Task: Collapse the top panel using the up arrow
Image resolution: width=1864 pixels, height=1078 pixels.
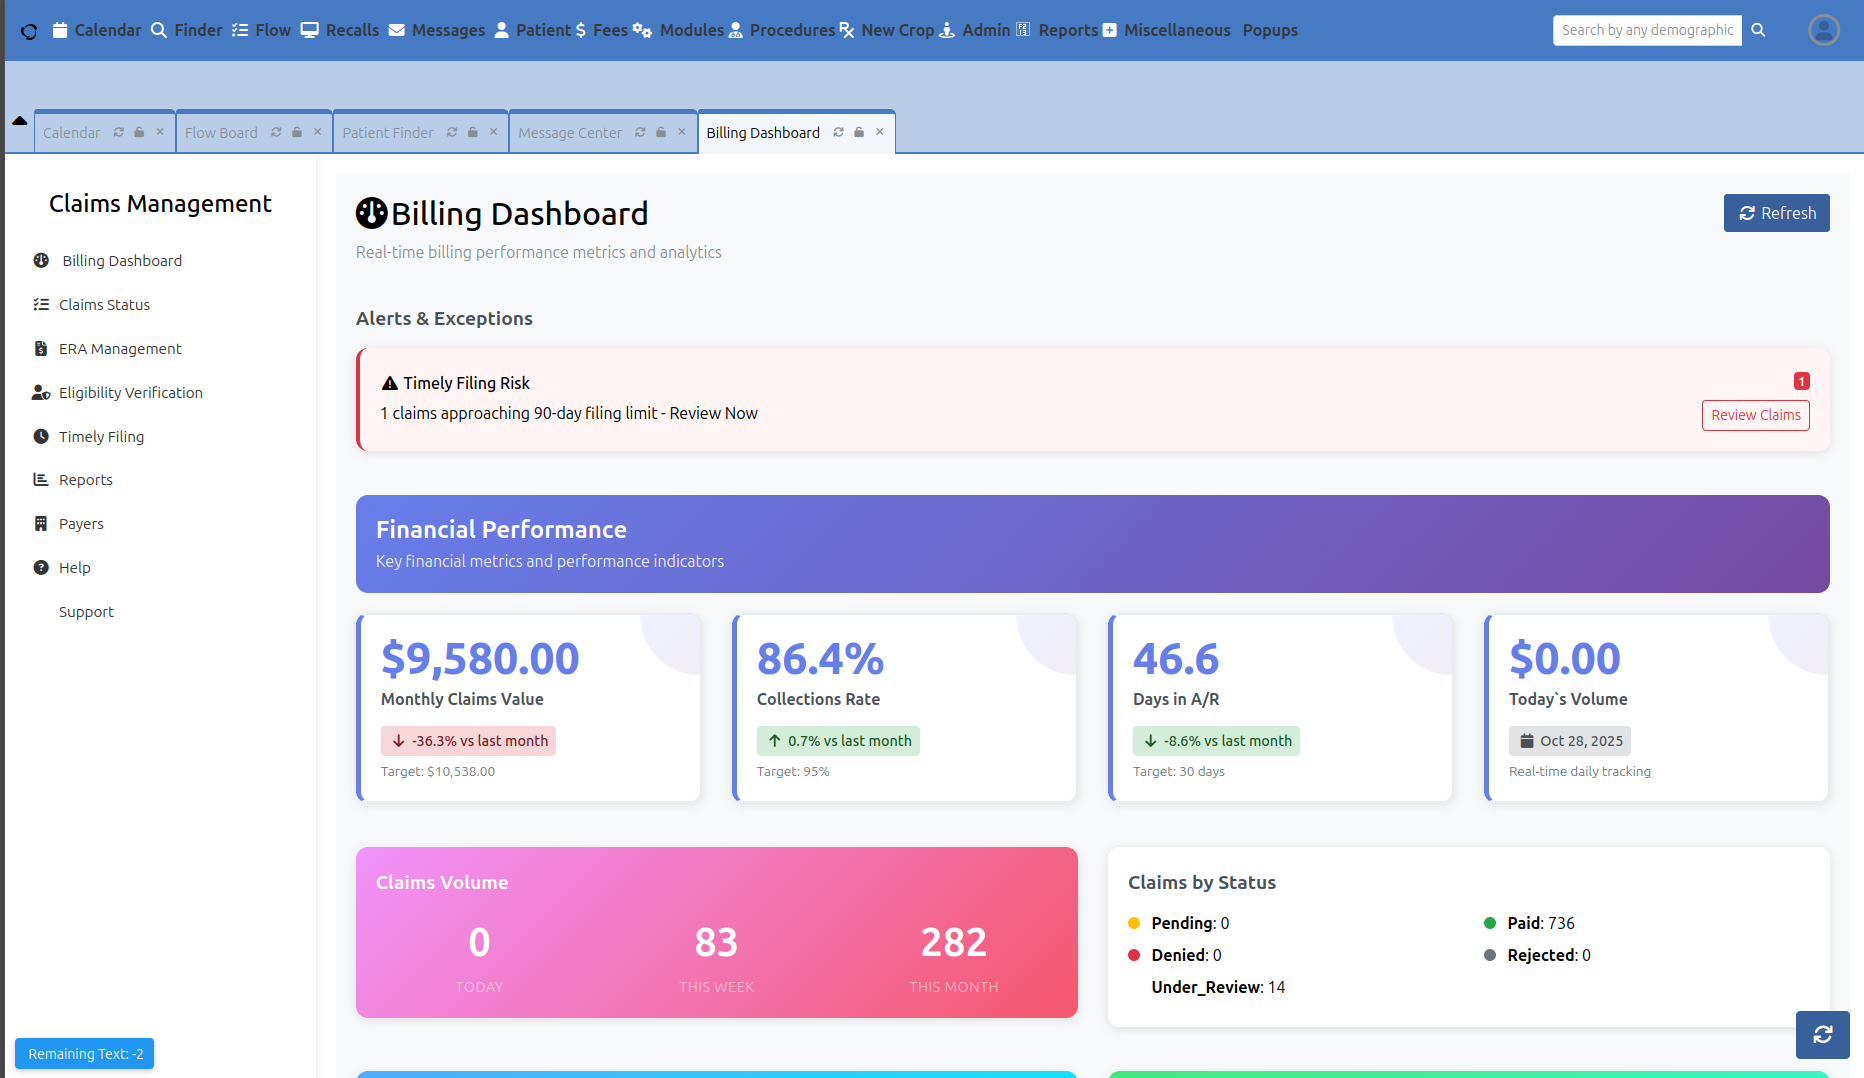Action: pos(19,120)
